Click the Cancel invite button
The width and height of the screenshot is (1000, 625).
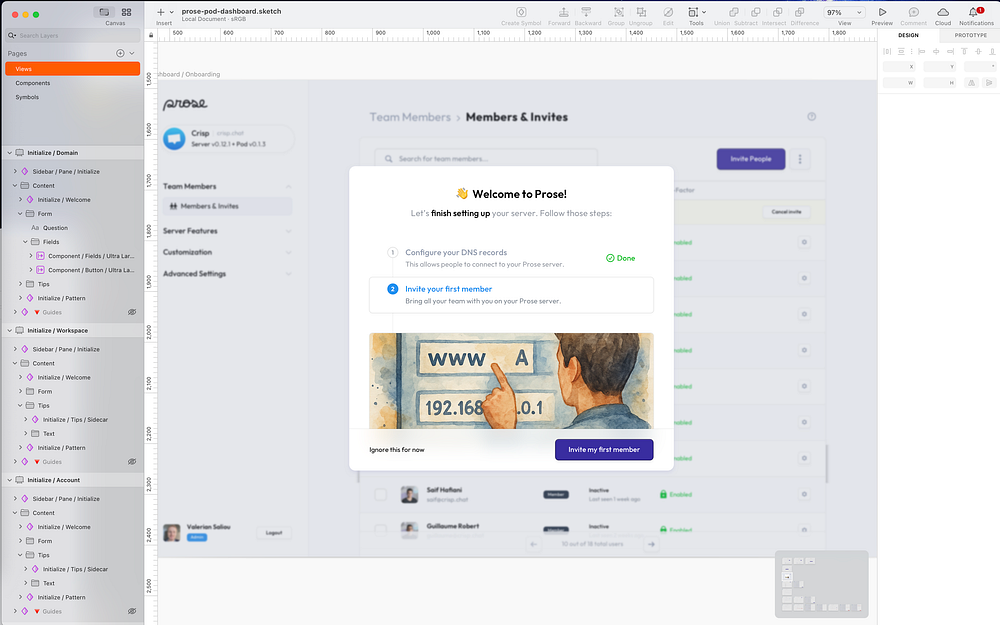pyautogui.click(x=786, y=212)
